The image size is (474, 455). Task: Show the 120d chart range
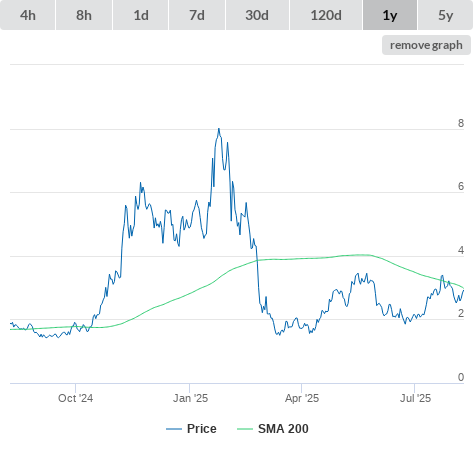tap(326, 15)
